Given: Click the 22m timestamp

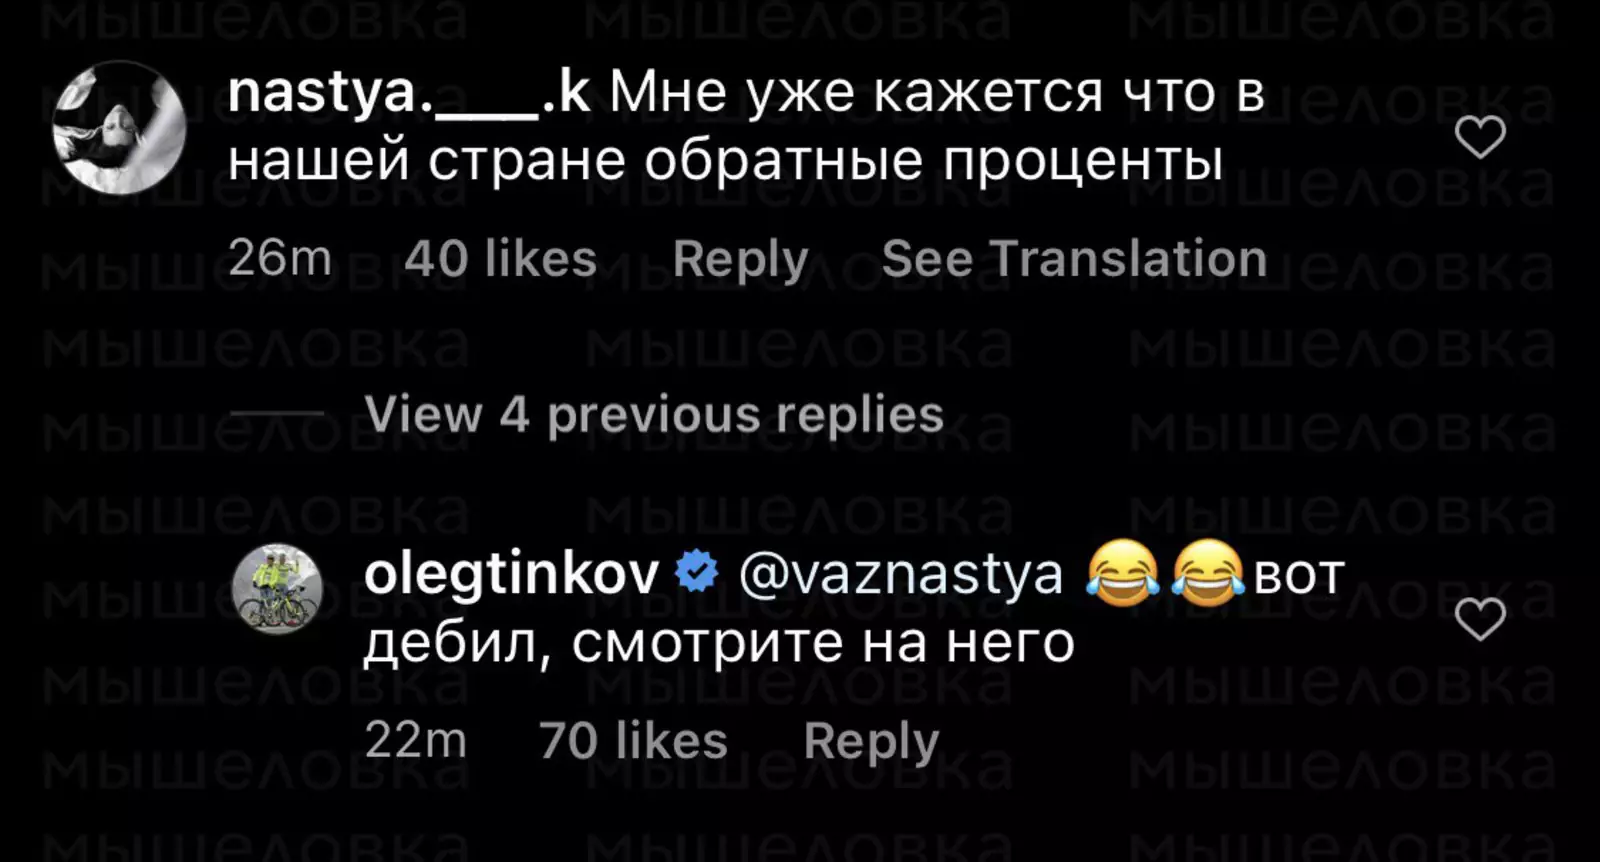Looking at the screenshot, I should (415, 741).
